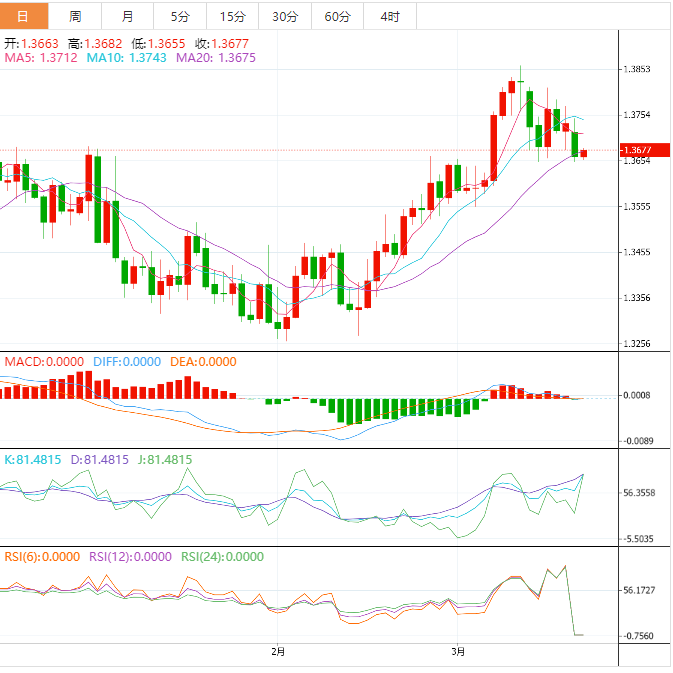Screen dimensions: 673x673
Task: Click the K:81.4815 KDJ label
Action: pyautogui.click(x=33, y=460)
